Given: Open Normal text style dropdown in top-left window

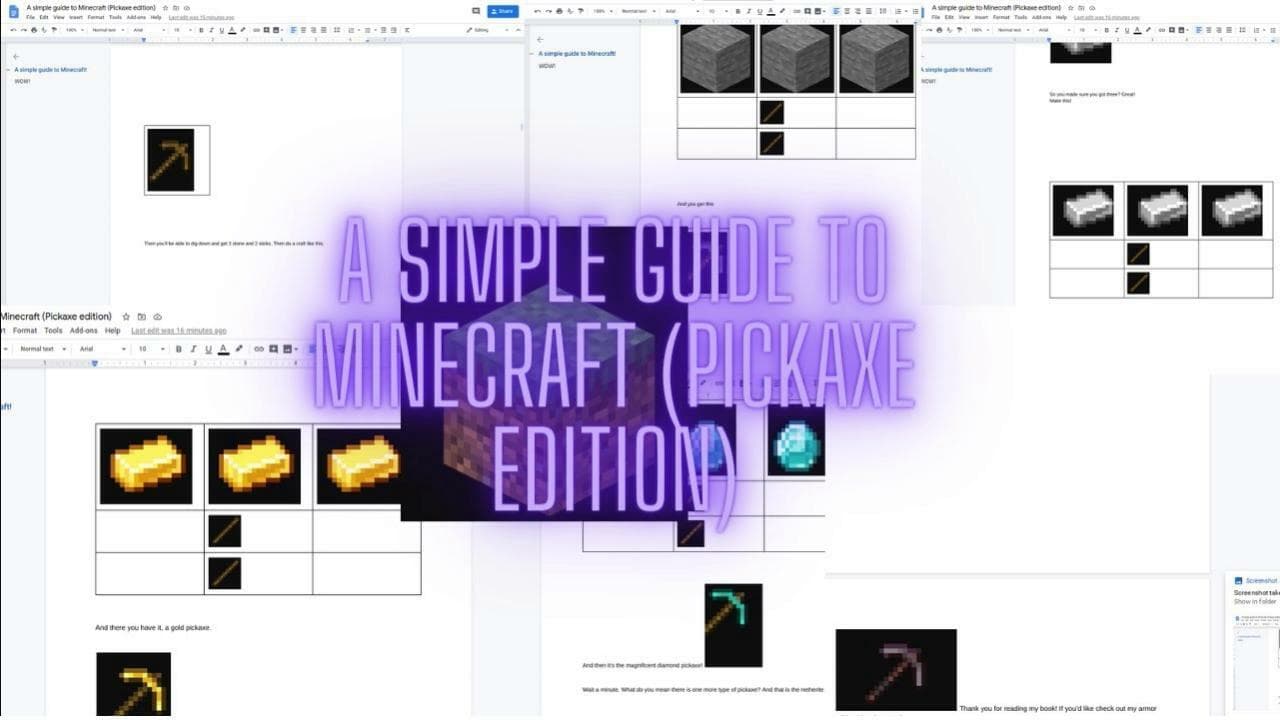Looking at the screenshot, I should (x=107, y=30).
